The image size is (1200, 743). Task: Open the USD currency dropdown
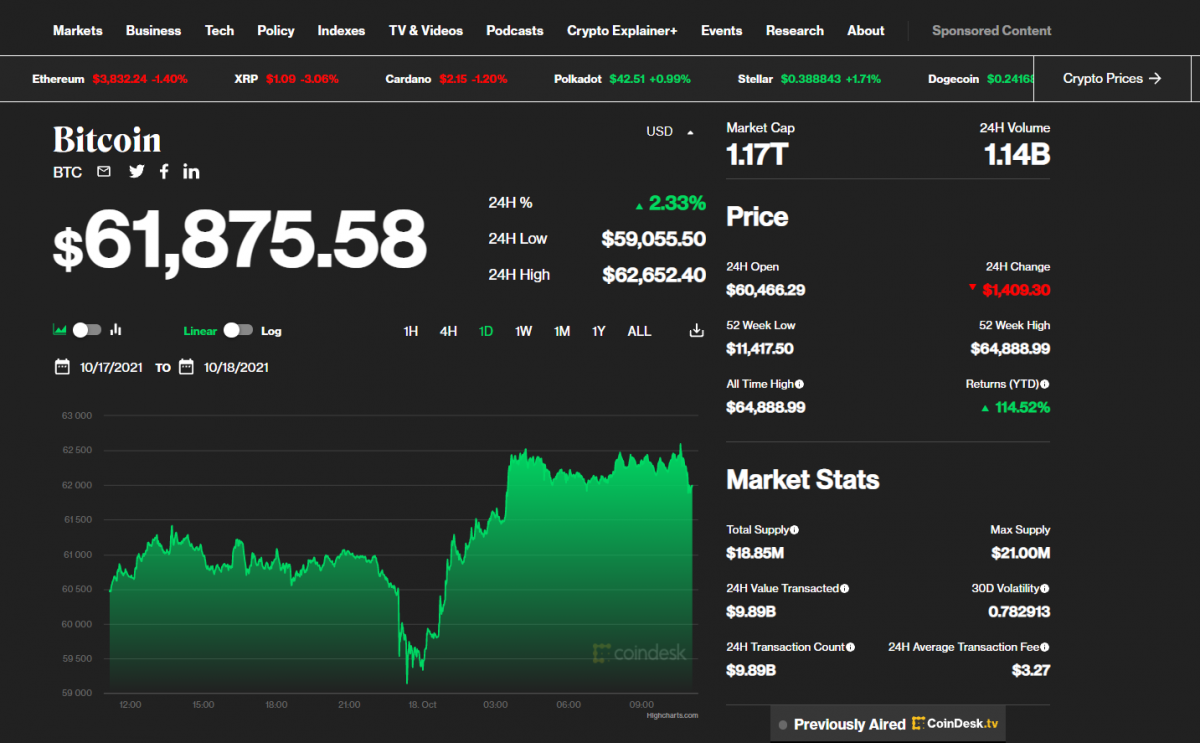pos(670,131)
